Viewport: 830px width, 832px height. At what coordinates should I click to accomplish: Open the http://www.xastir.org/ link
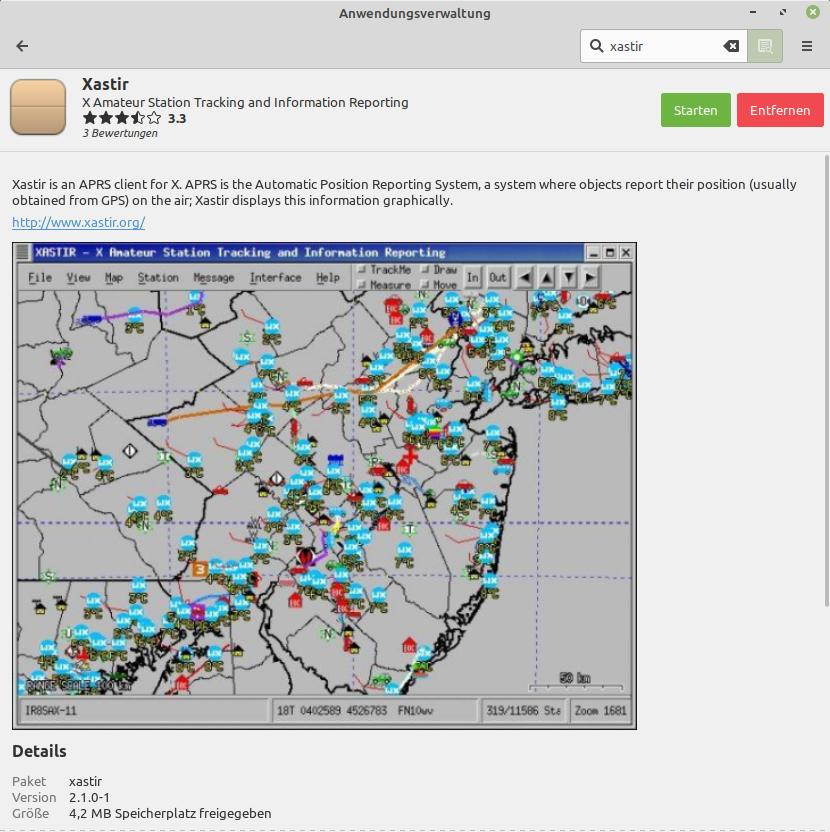pos(79,222)
